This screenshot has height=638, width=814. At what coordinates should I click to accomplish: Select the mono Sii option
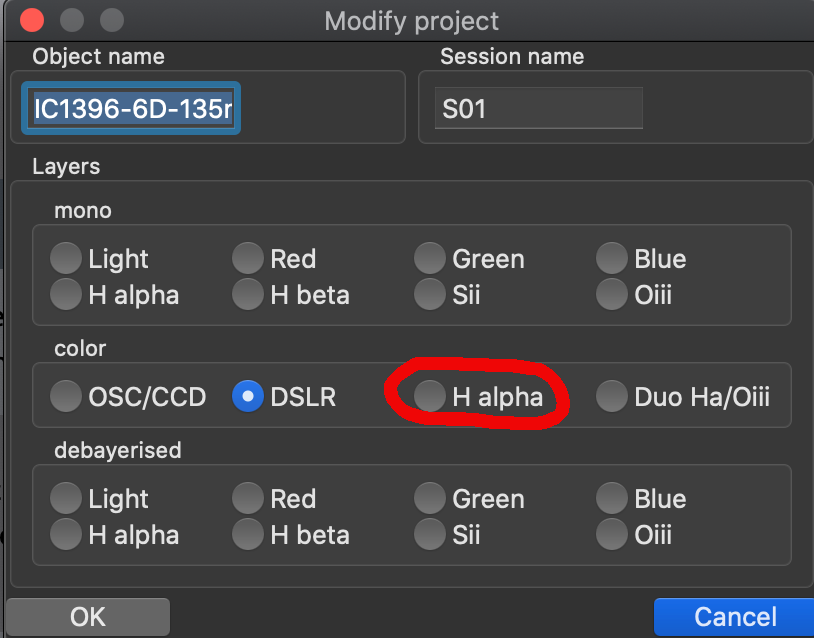tap(430, 294)
